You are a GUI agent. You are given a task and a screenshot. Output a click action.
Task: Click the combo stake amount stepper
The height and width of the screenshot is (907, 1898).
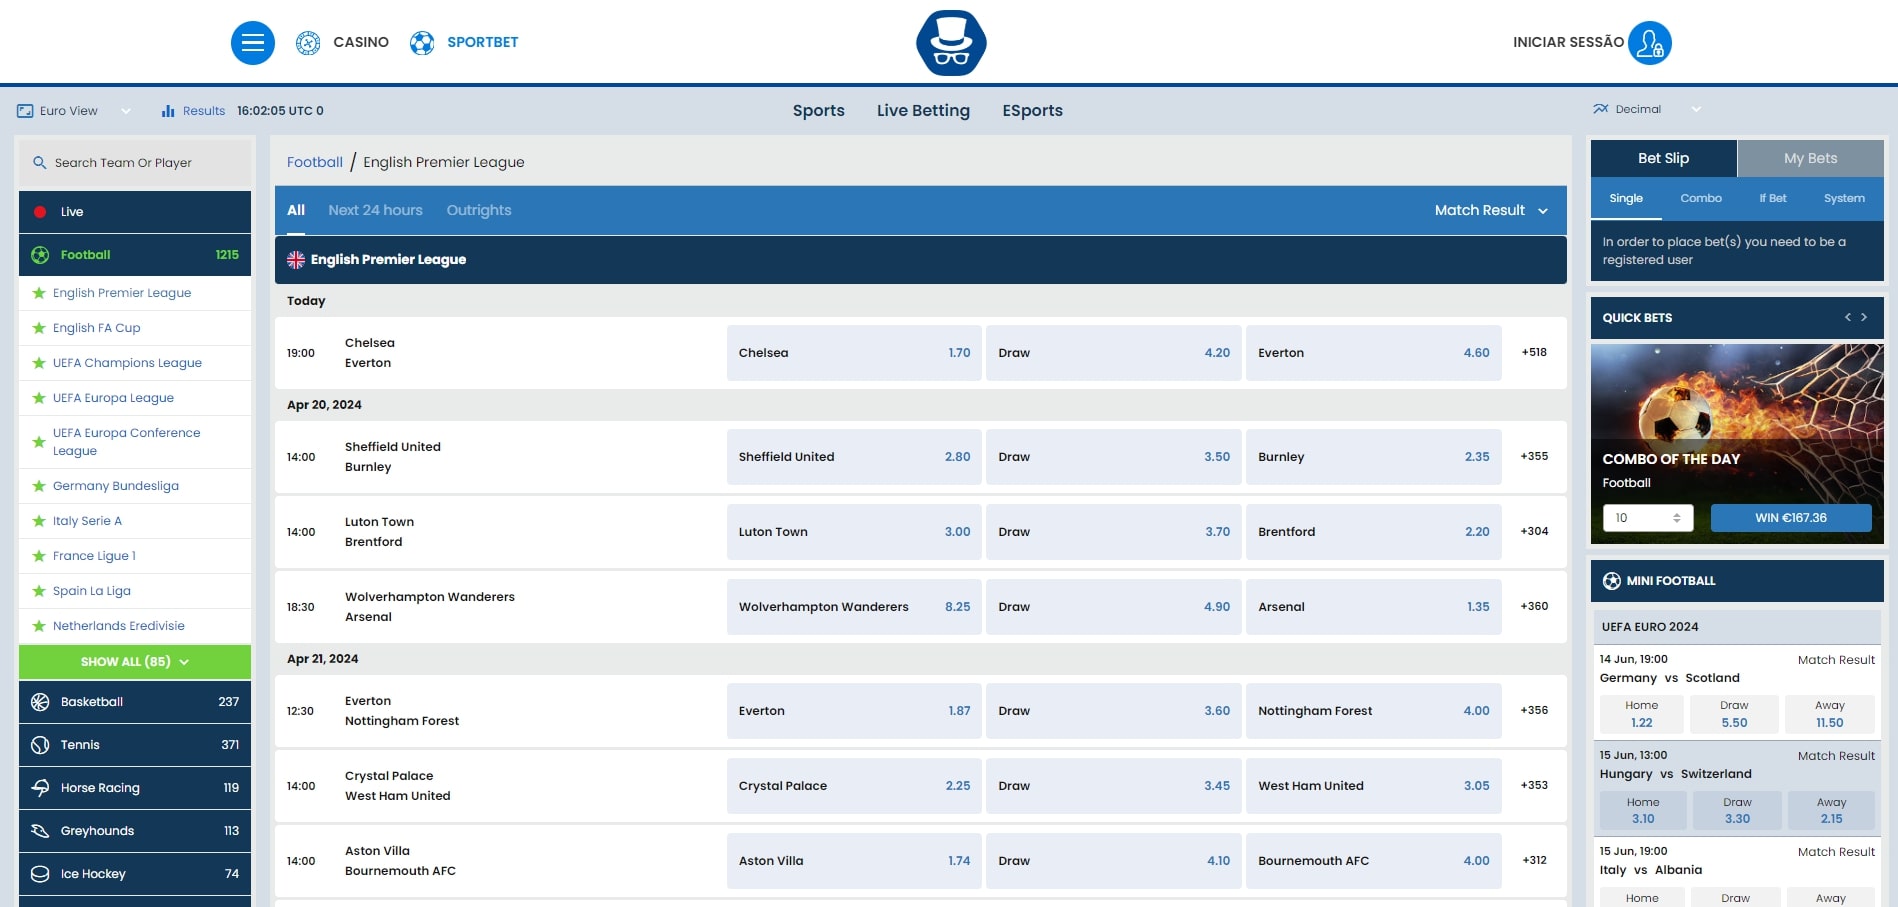point(1676,518)
